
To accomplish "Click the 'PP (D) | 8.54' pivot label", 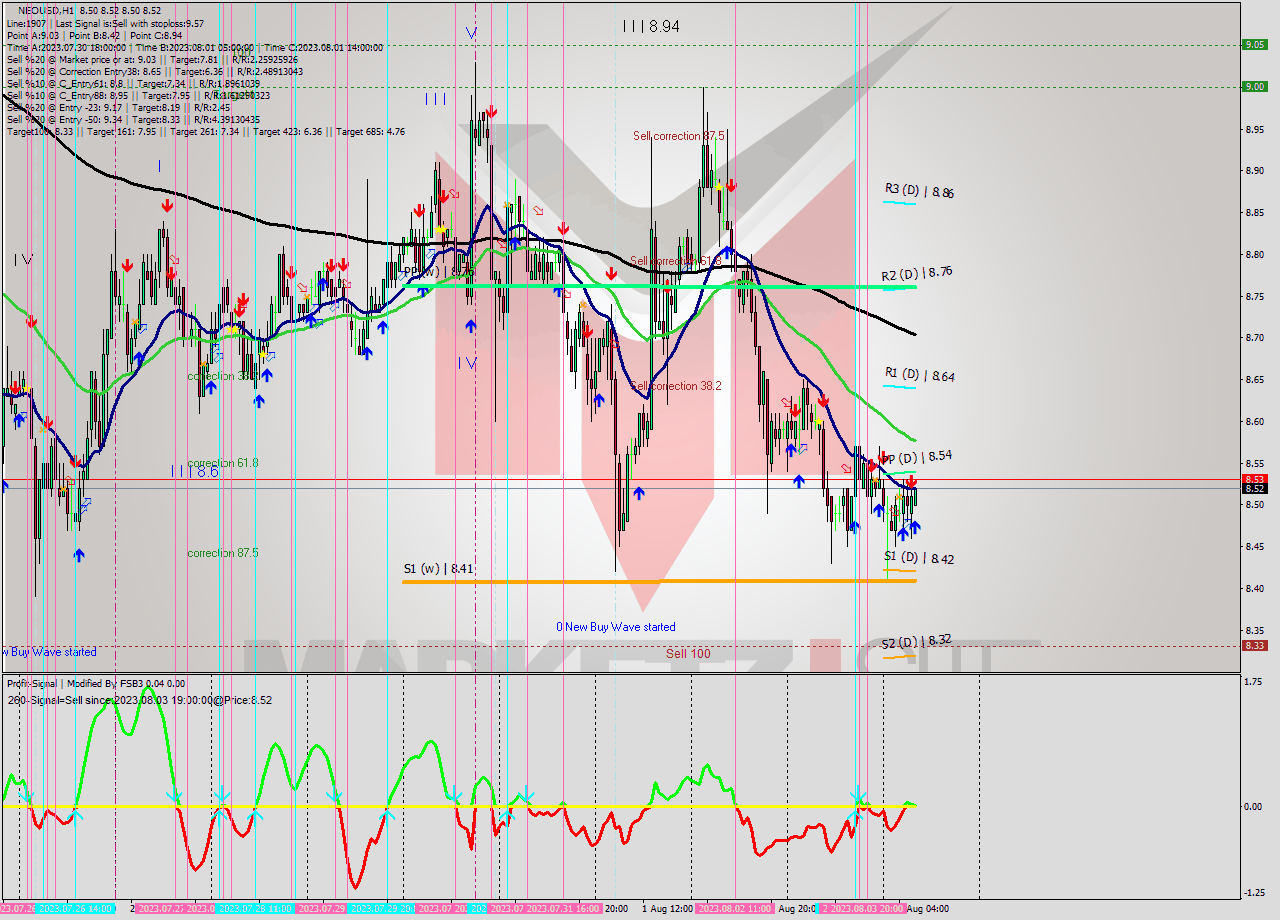I will [919, 456].
